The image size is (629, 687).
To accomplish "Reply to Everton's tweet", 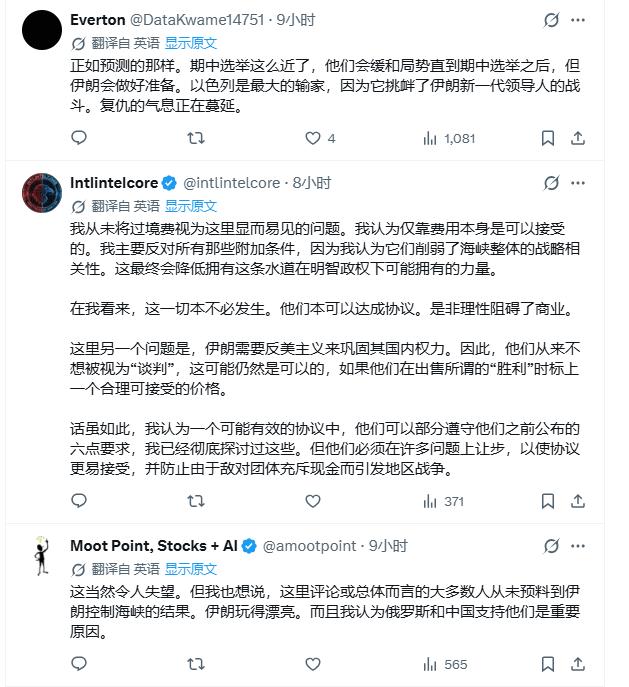I will pos(79,138).
